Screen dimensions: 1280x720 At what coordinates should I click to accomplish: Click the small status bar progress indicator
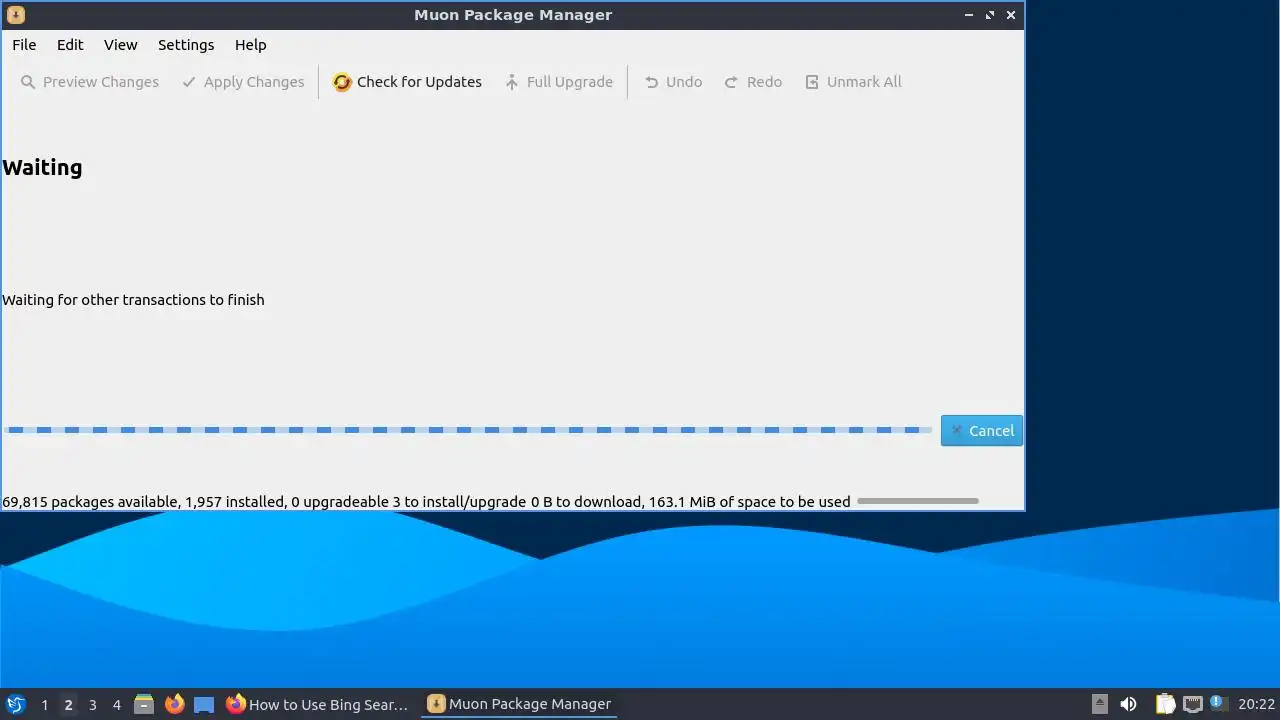(918, 501)
